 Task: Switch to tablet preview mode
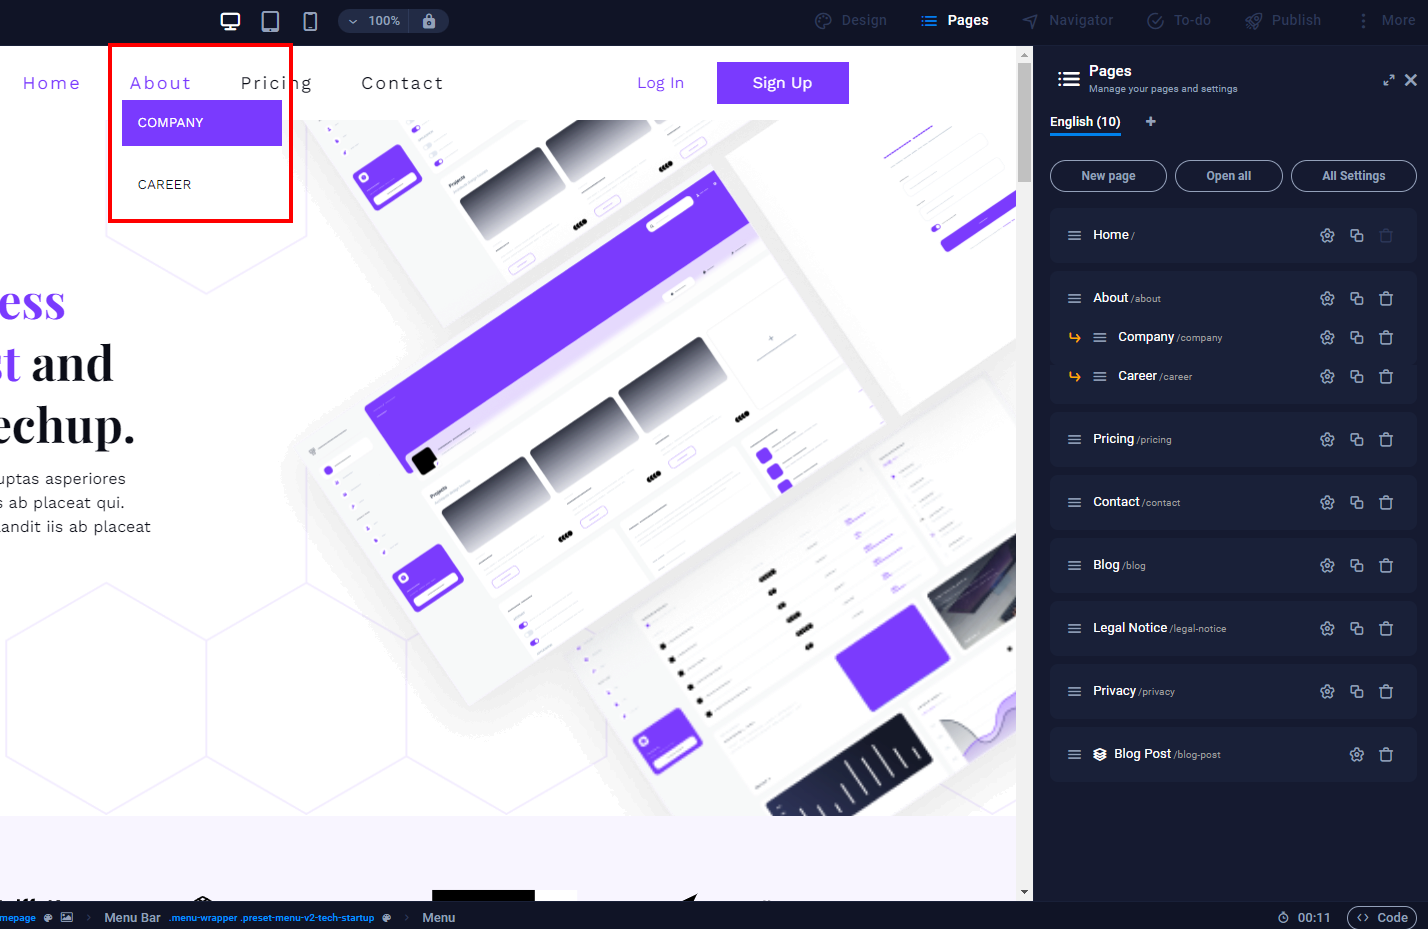(270, 20)
